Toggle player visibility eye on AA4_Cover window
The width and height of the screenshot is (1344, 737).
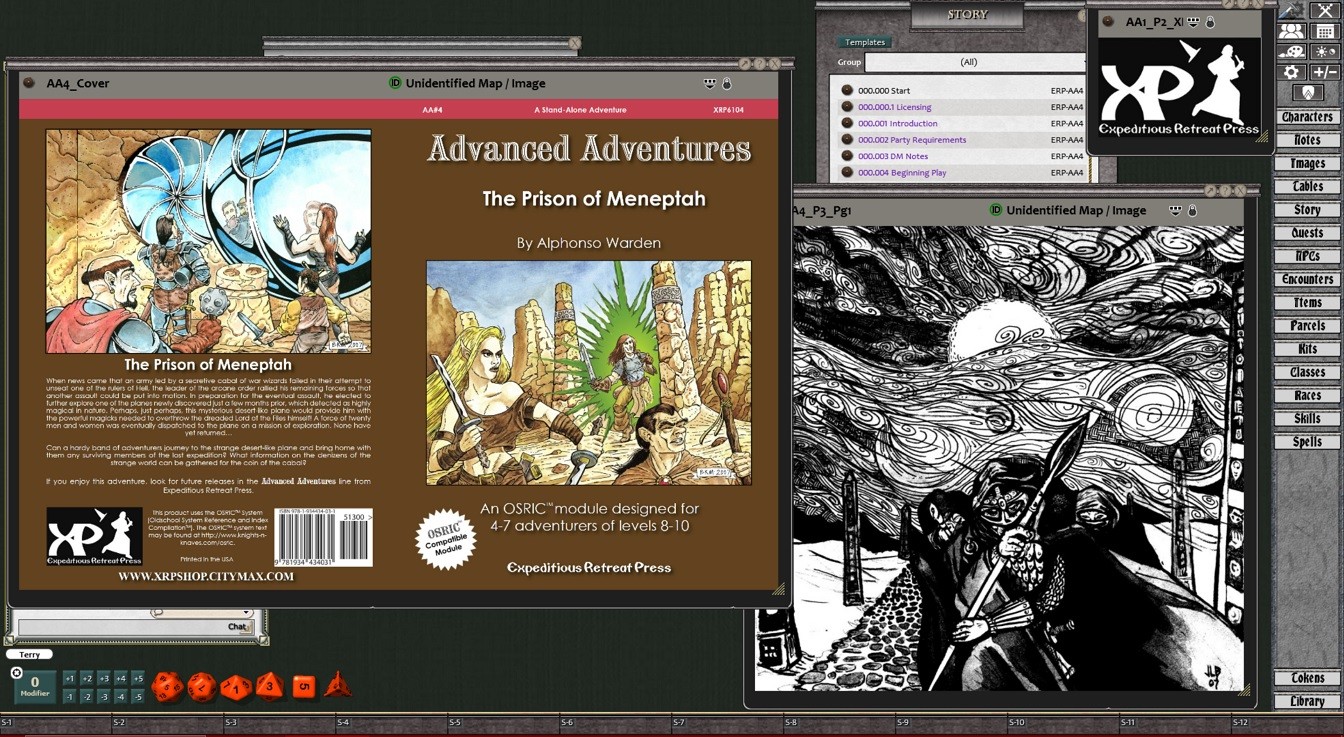pos(710,84)
